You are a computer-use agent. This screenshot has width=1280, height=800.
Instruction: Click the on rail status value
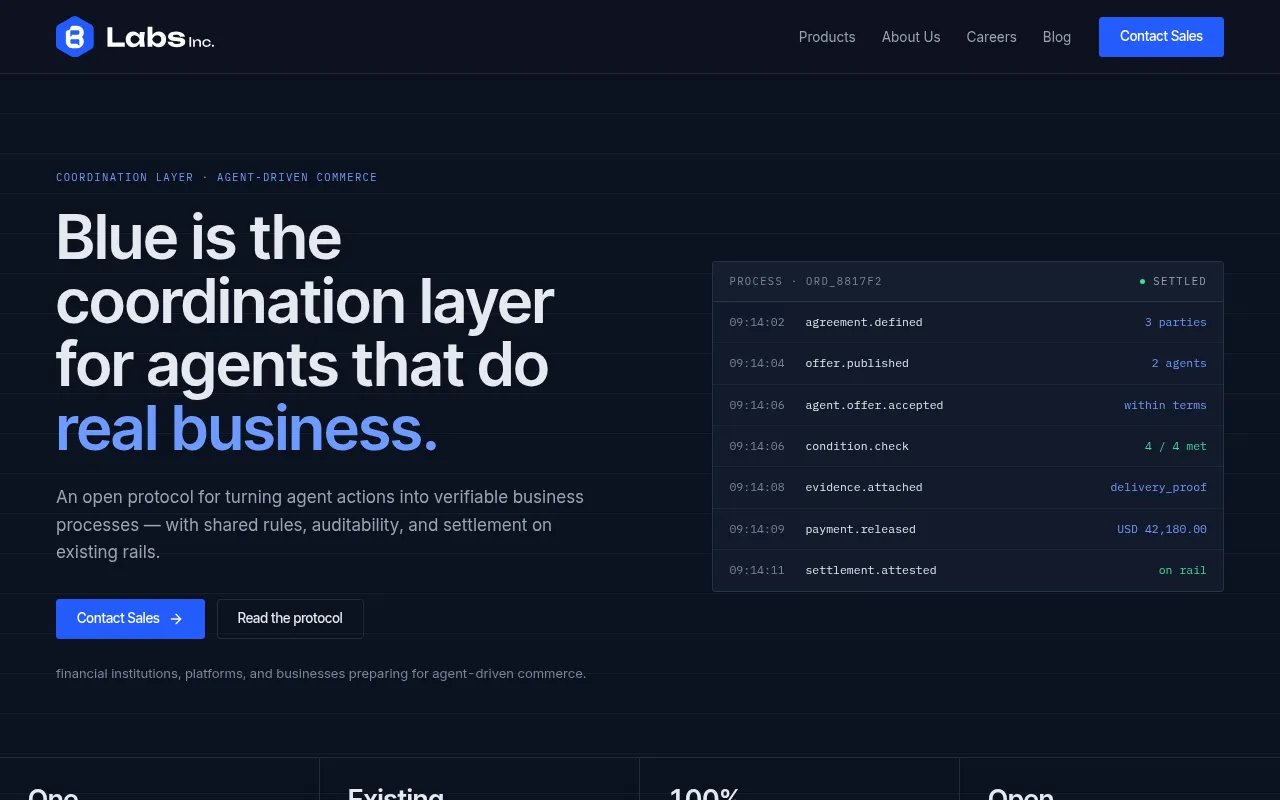tap(1183, 570)
